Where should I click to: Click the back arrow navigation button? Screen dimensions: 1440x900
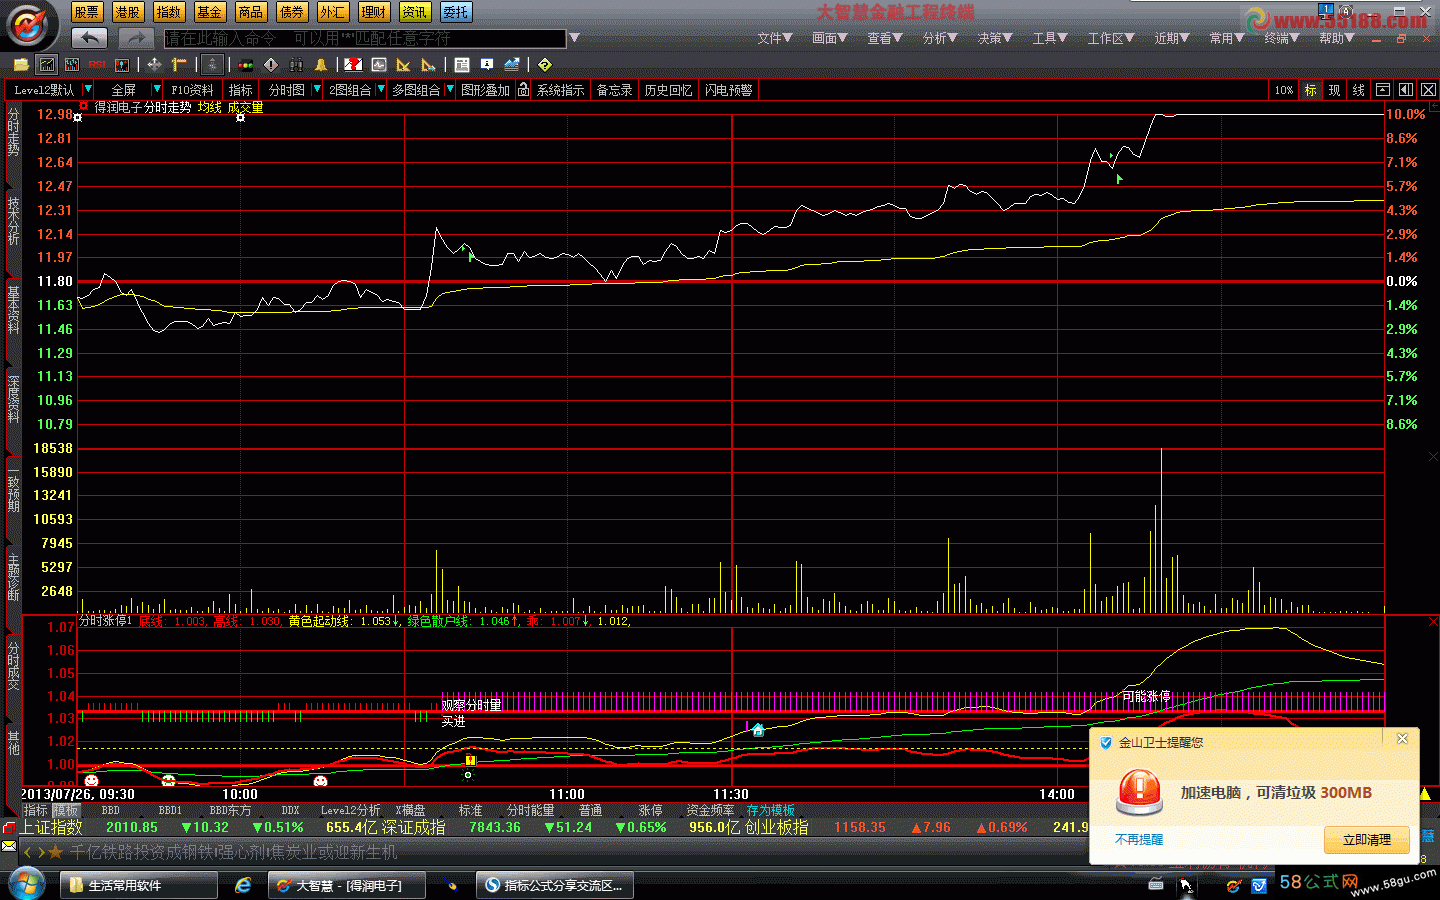[x=89, y=38]
